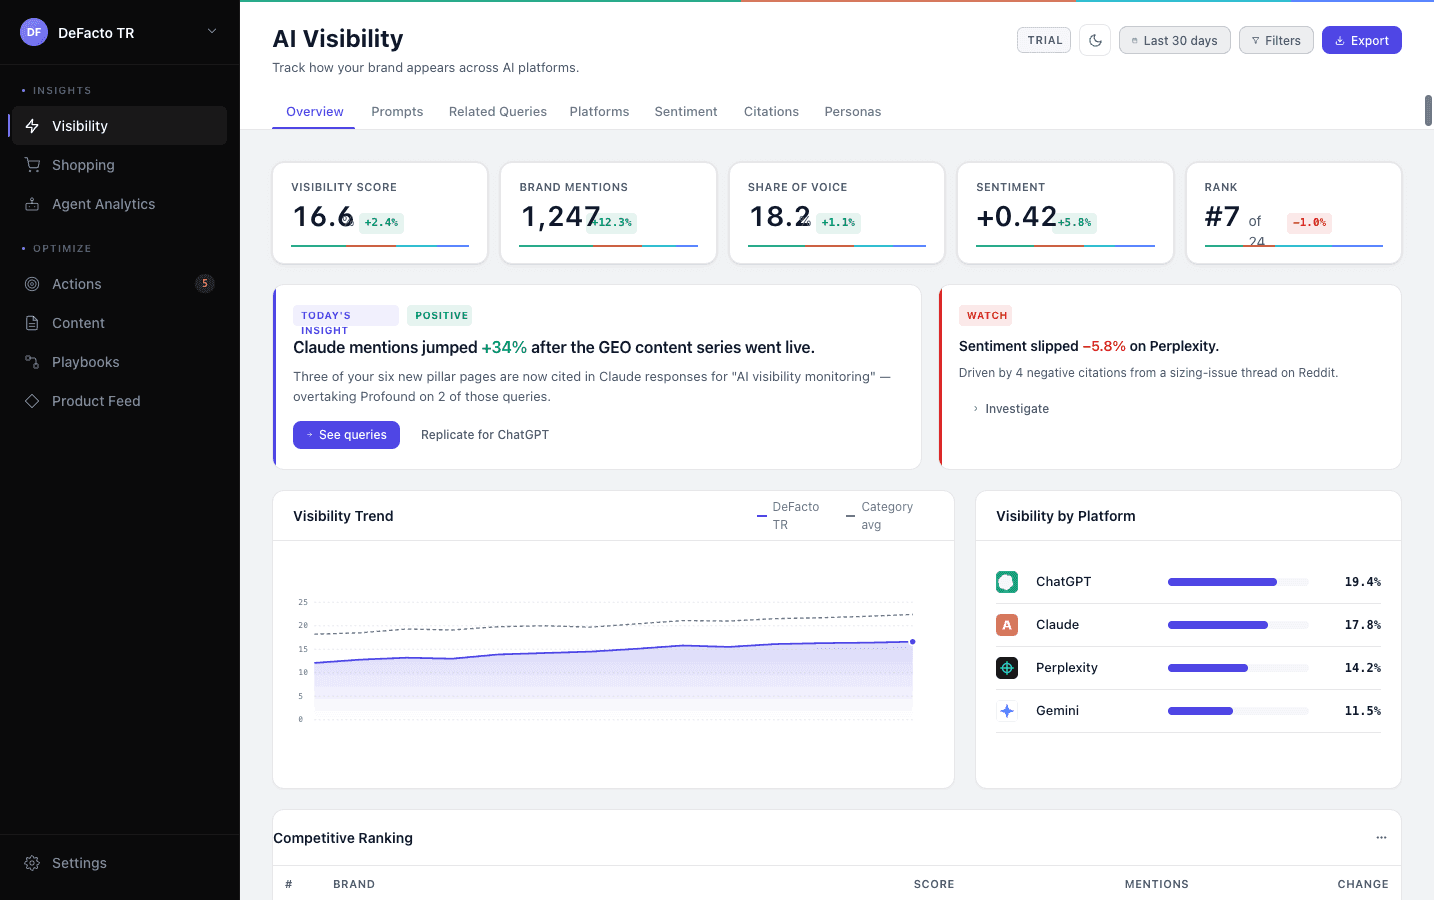
Task: Select the Agent Analytics robot icon
Action: (33, 203)
